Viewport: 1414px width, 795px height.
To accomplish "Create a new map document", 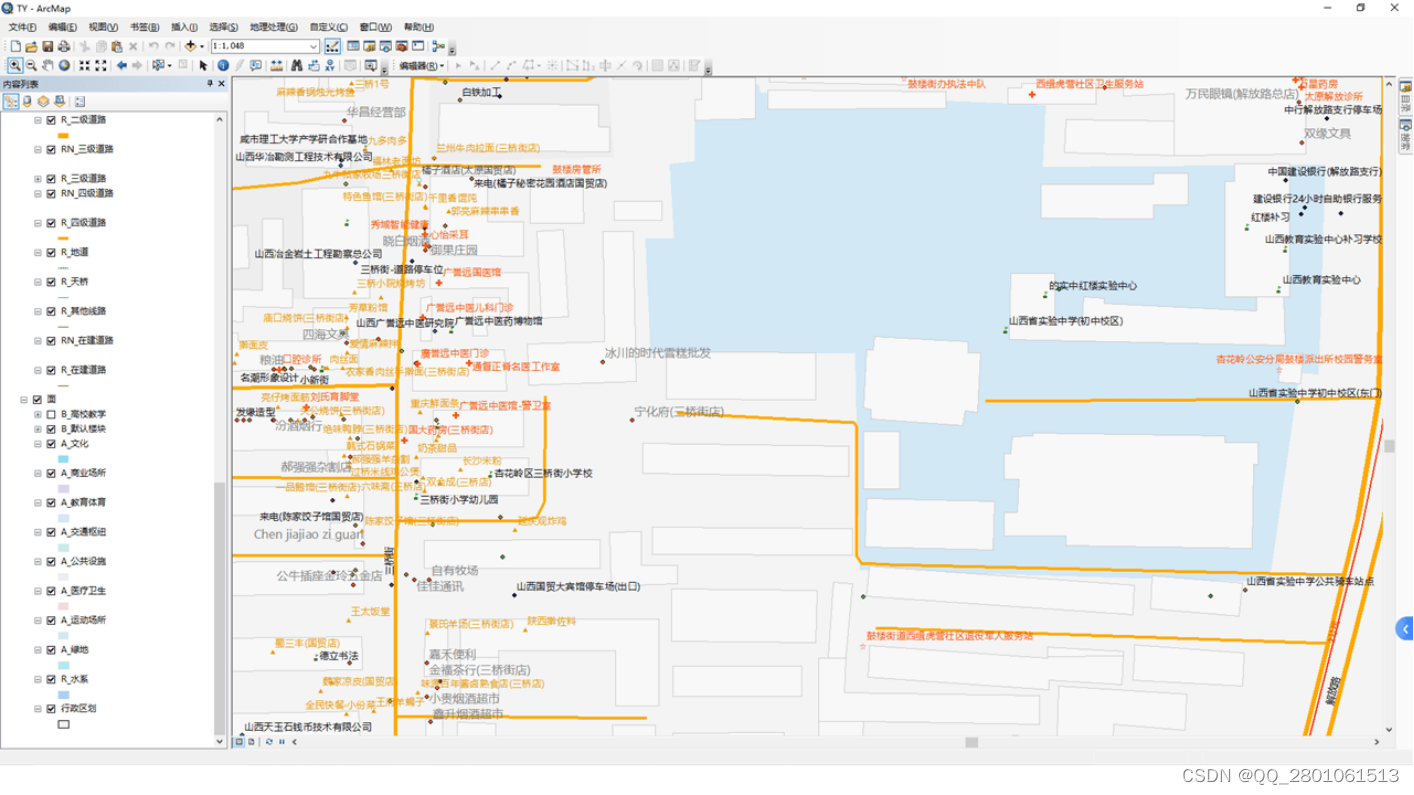I will click(x=16, y=46).
